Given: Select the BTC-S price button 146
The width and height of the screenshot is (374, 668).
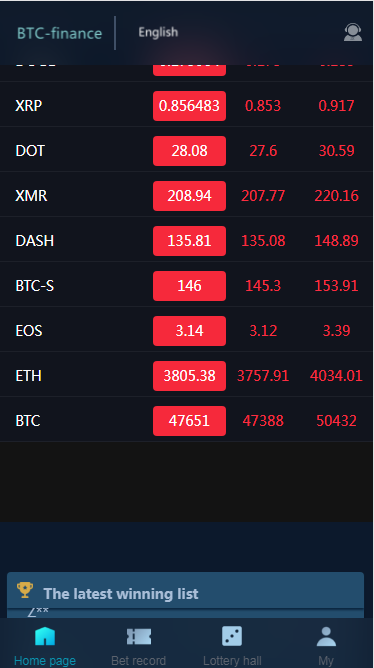Looking at the screenshot, I should (x=189, y=286).
